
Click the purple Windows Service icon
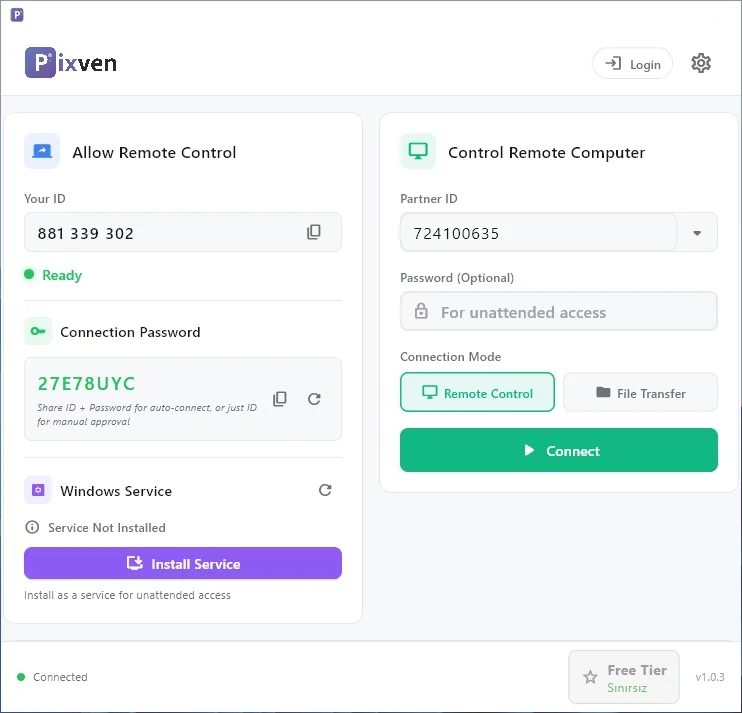[38, 490]
